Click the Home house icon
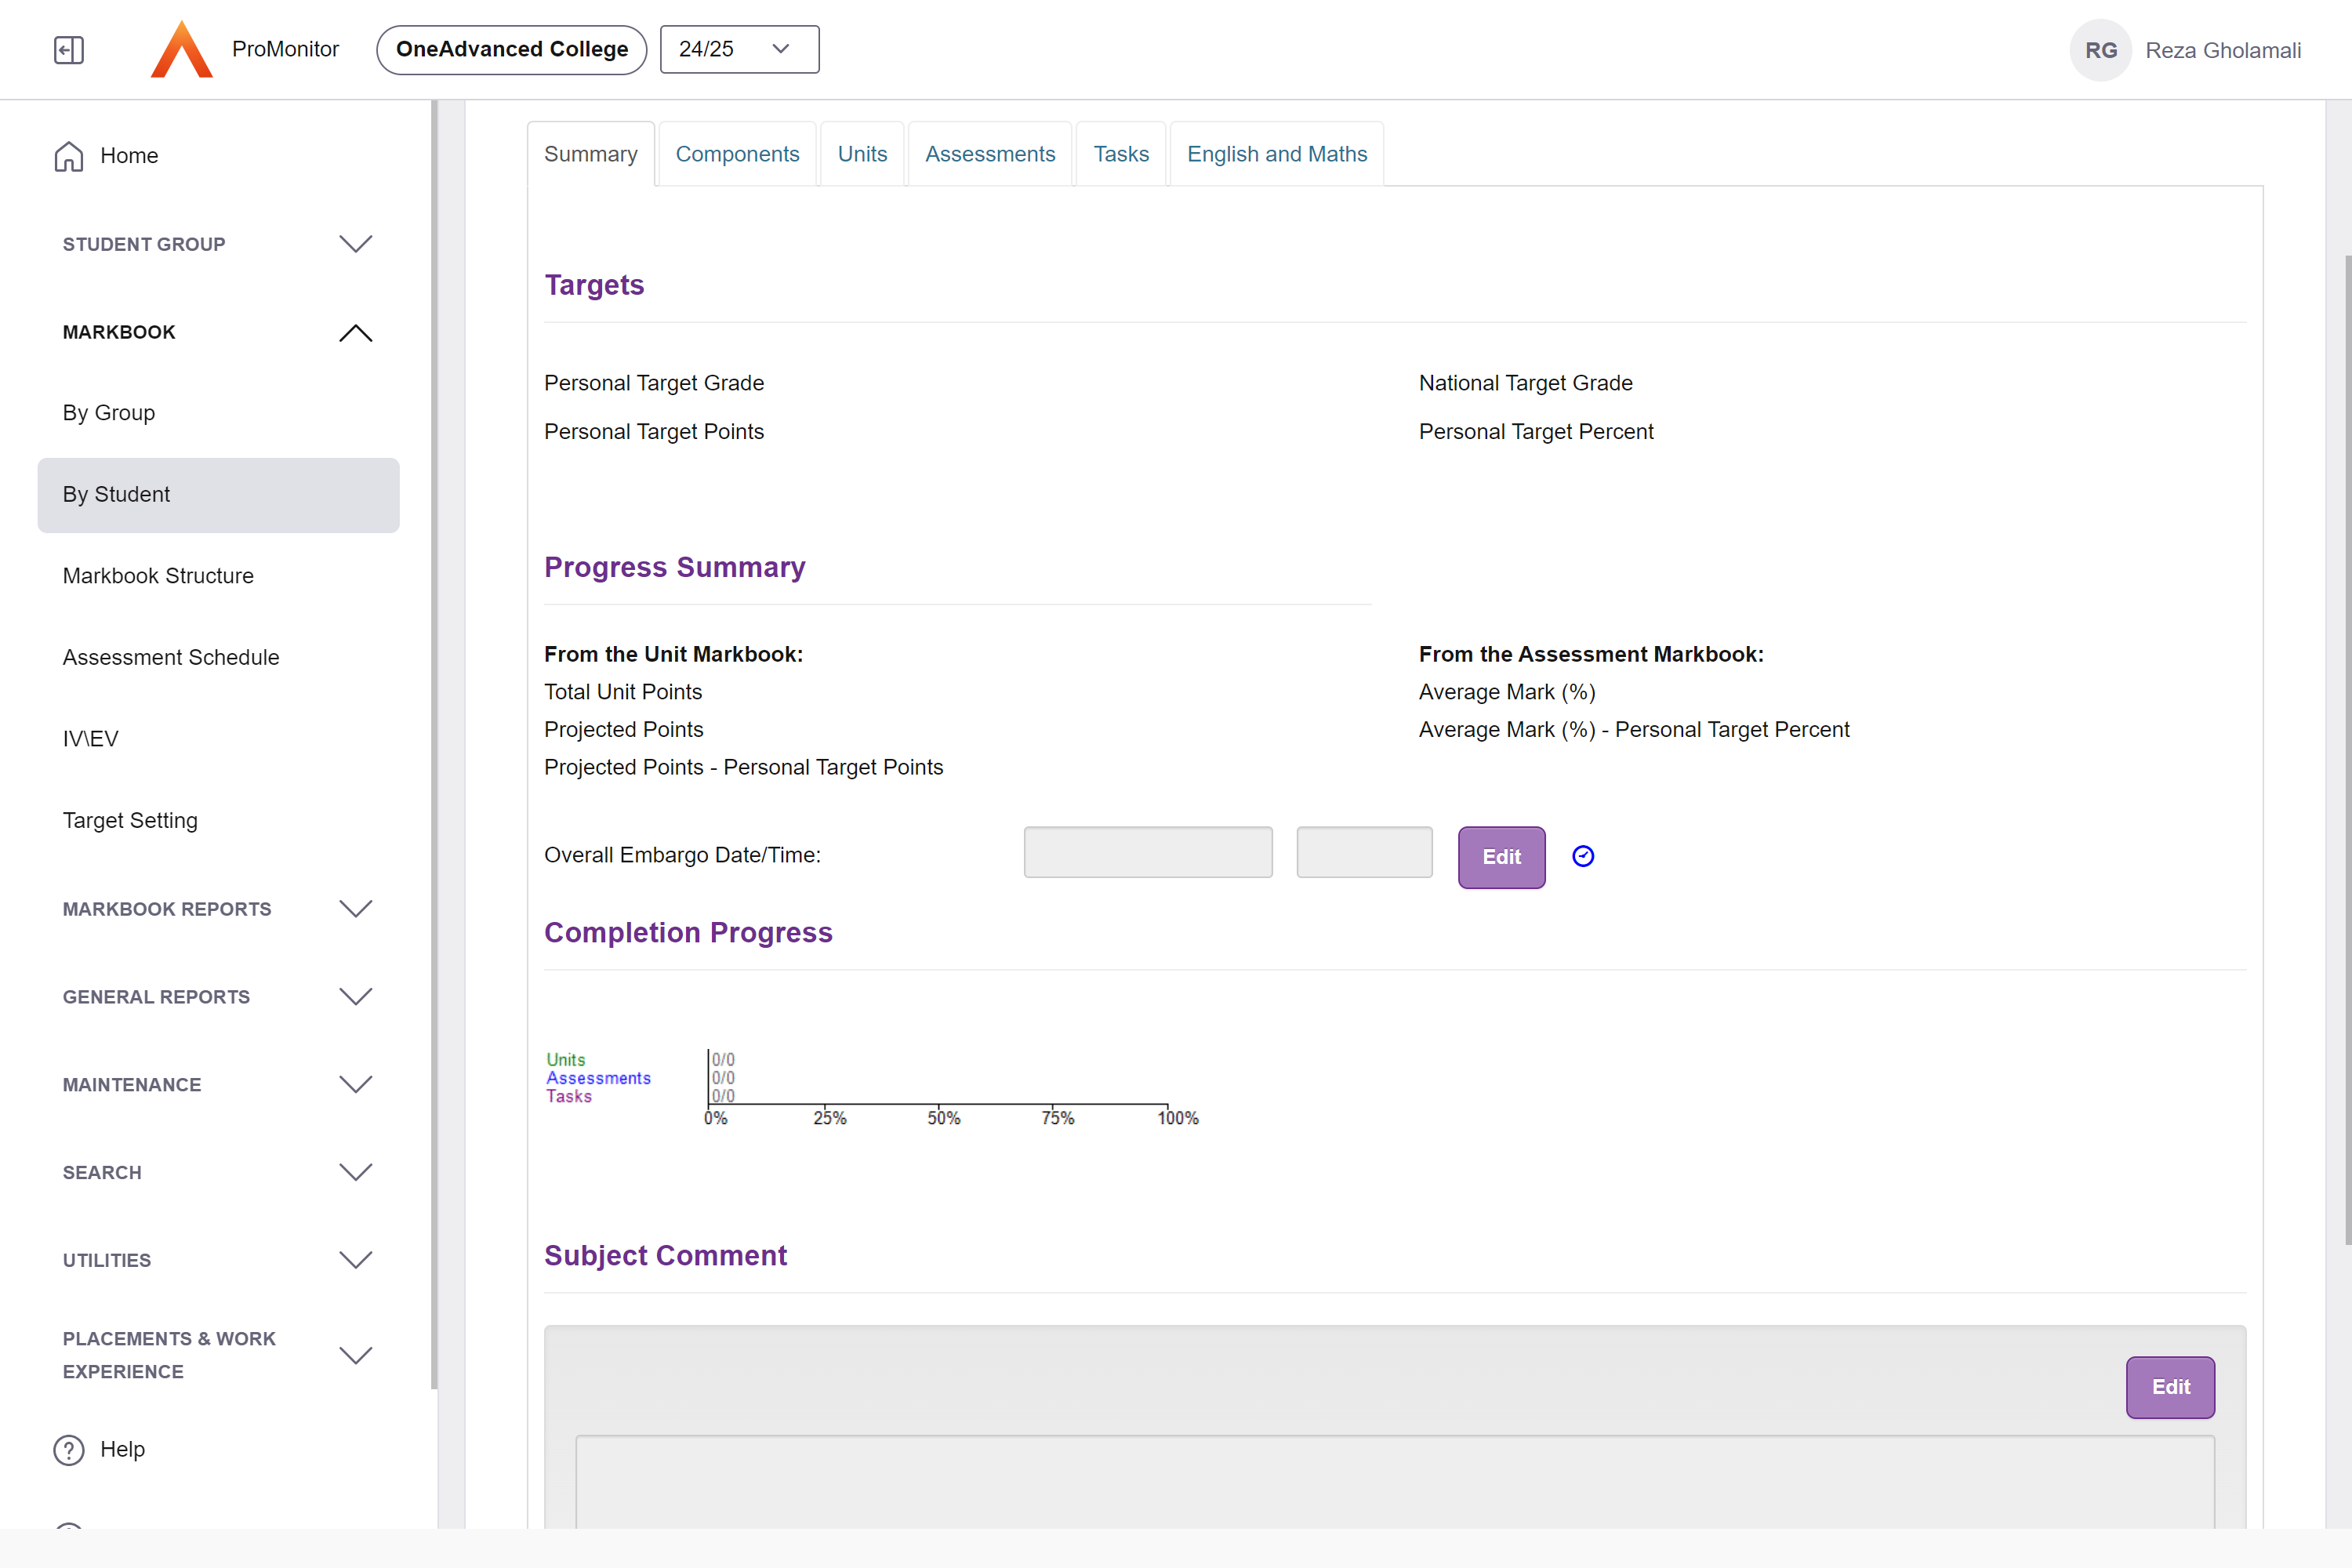The height and width of the screenshot is (1568, 2352). (x=68, y=156)
